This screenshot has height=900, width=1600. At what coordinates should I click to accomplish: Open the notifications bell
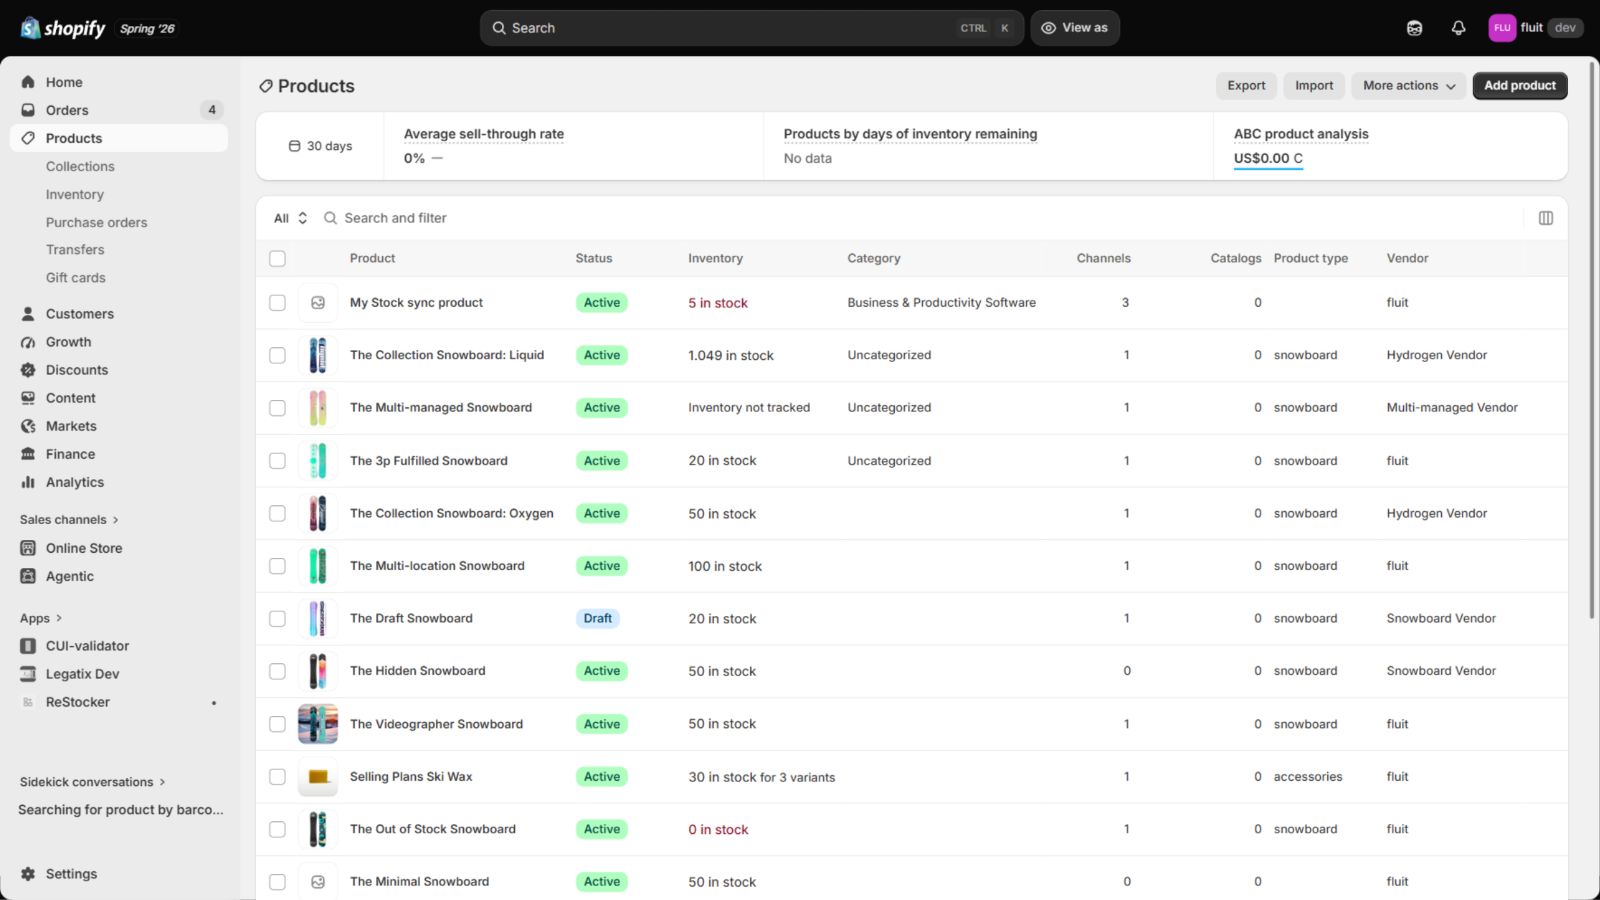tap(1458, 28)
